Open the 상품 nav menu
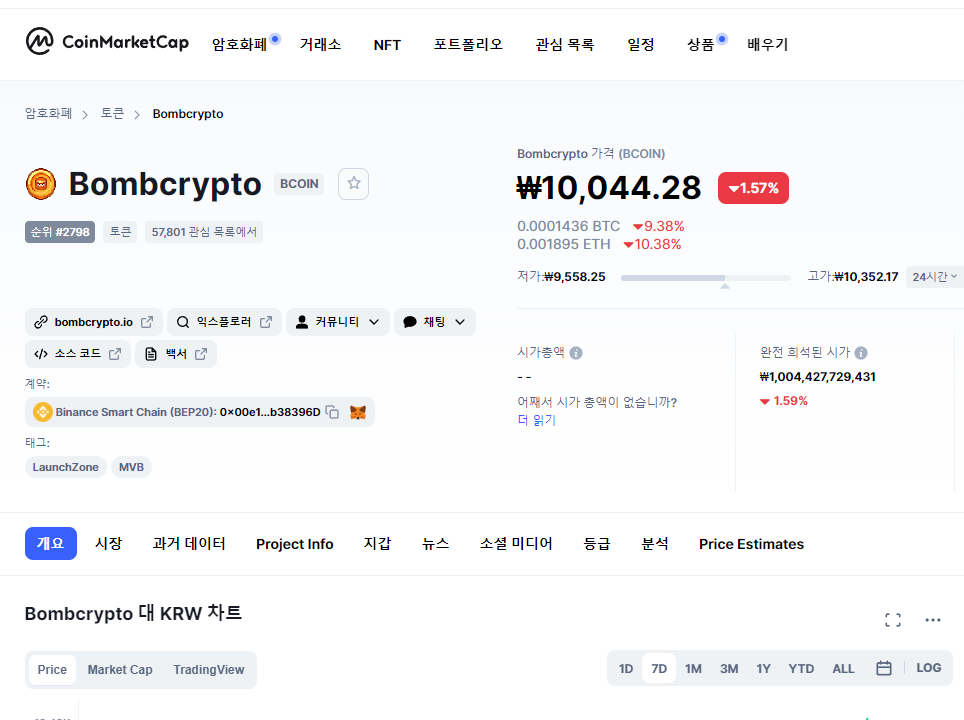964x720 pixels. 700,45
